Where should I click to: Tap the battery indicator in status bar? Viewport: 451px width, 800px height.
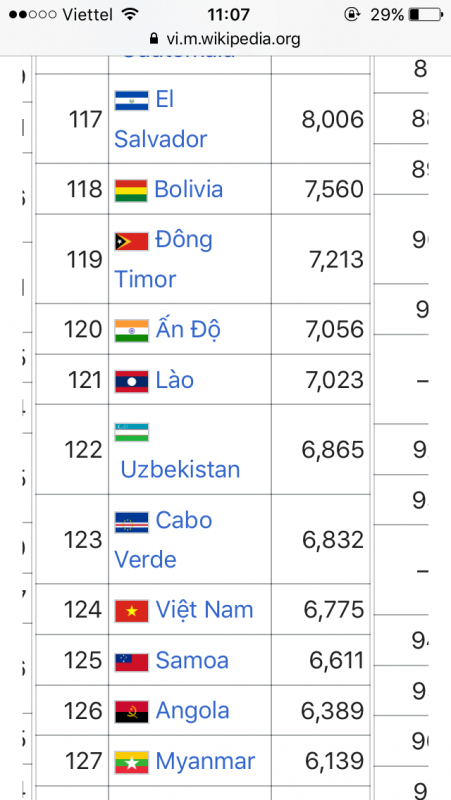426,15
